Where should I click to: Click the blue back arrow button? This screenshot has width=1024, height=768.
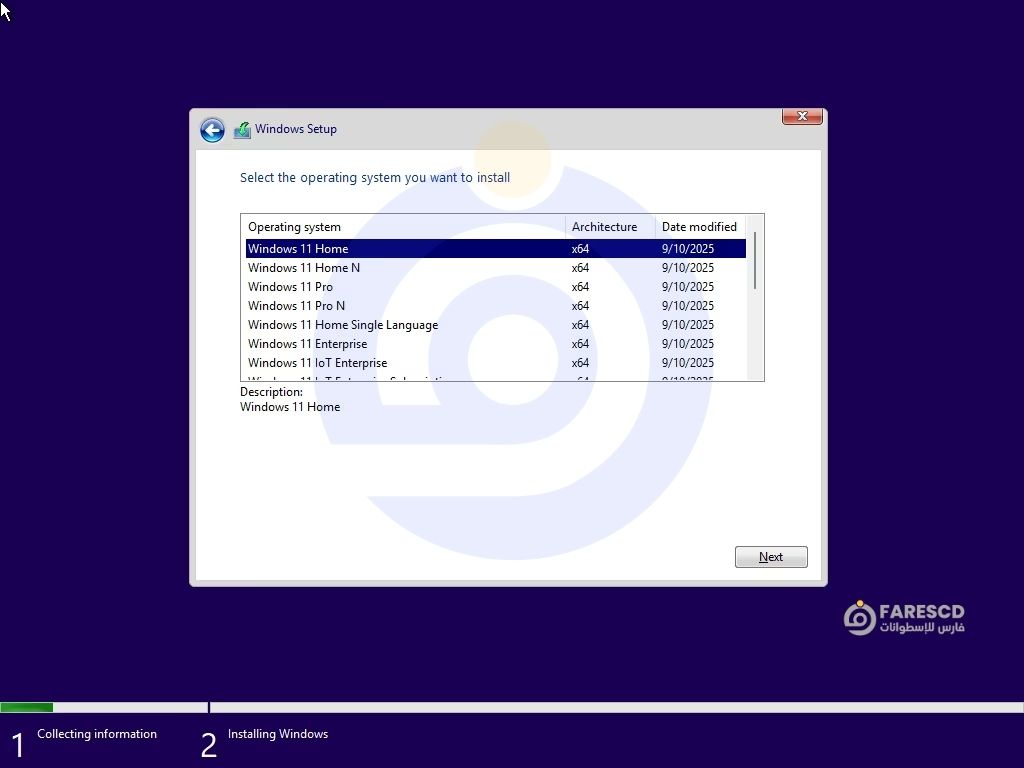click(x=212, y=130)
